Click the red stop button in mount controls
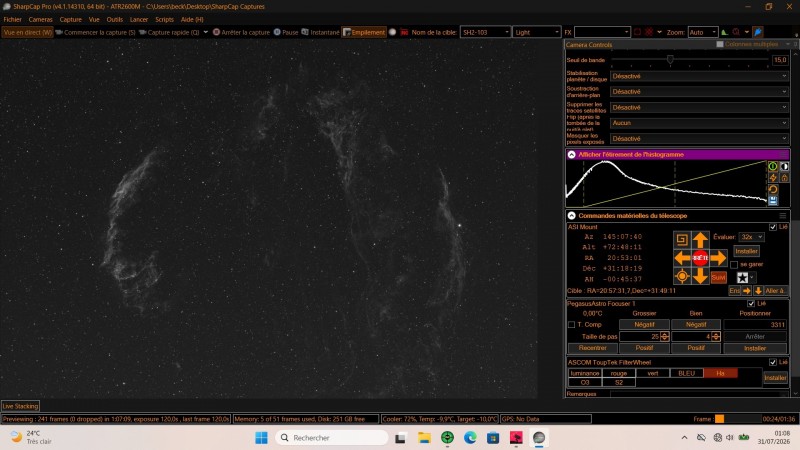 pyautogui.click(x=700, y=258)
